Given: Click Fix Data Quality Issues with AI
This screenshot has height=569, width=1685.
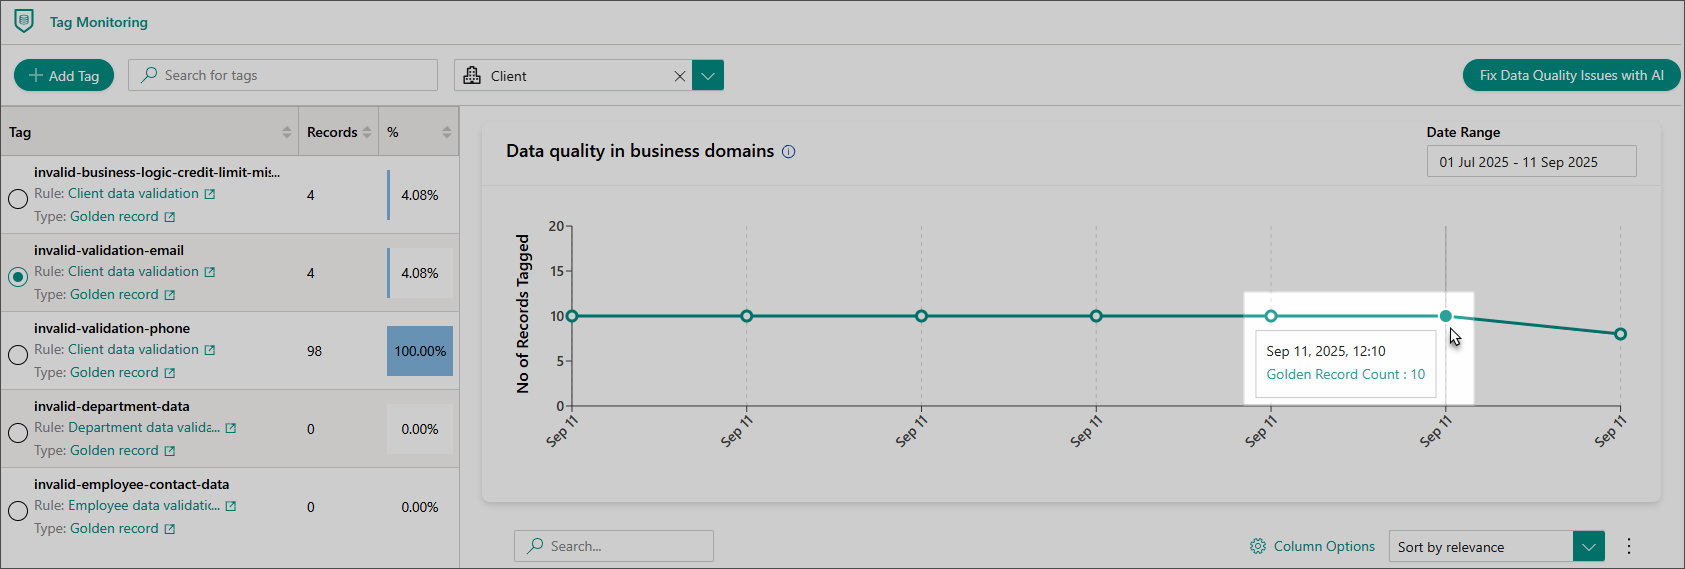Looking at the screenshot, I should click(x=1571, y=76).
